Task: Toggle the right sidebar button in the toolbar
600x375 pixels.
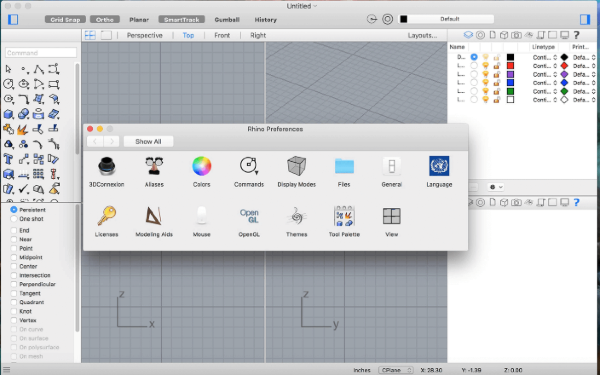Action: click(x=585, y=20)
